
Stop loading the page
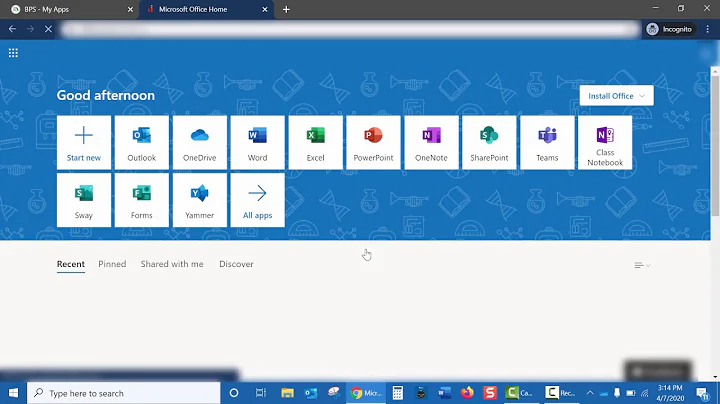[x=48, y=29]
